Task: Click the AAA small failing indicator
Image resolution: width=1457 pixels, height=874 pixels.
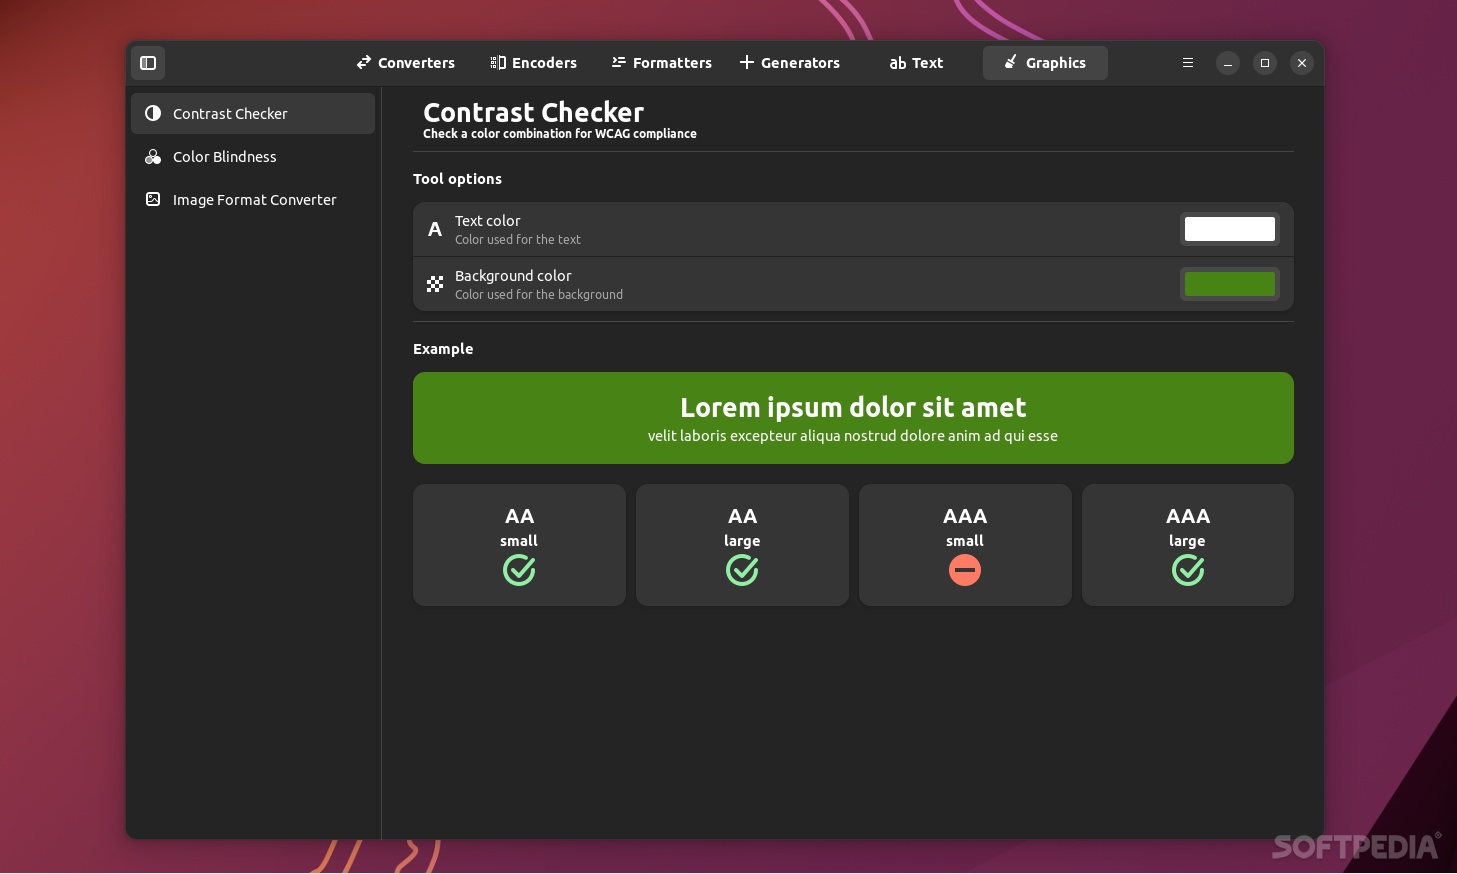Action: (x=965, y=570)
